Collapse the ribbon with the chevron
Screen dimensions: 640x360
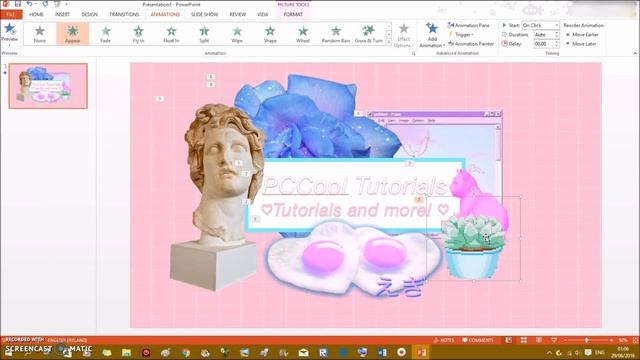tap(635, 53)
